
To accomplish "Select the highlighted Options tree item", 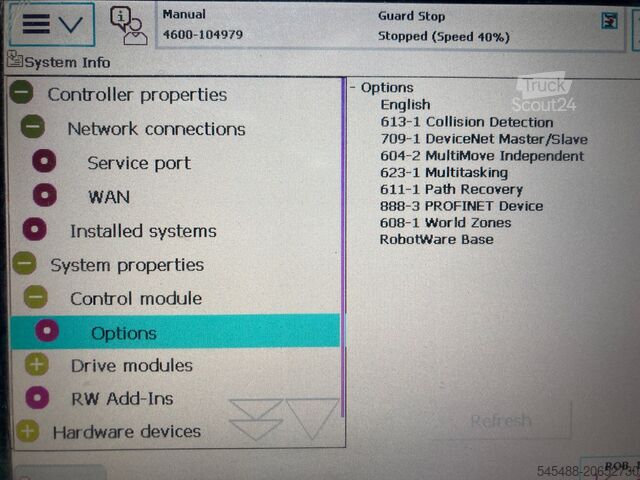I will 176,331.
